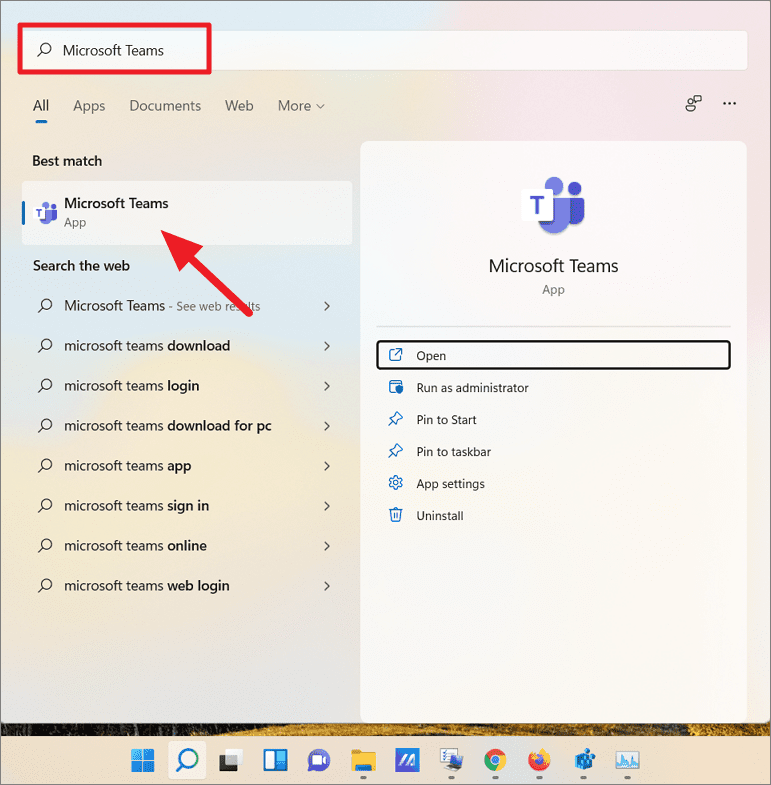The image size is (771, 785).
Task: Expand chevron next to 'download for pc'
Action: click(327, 426)
